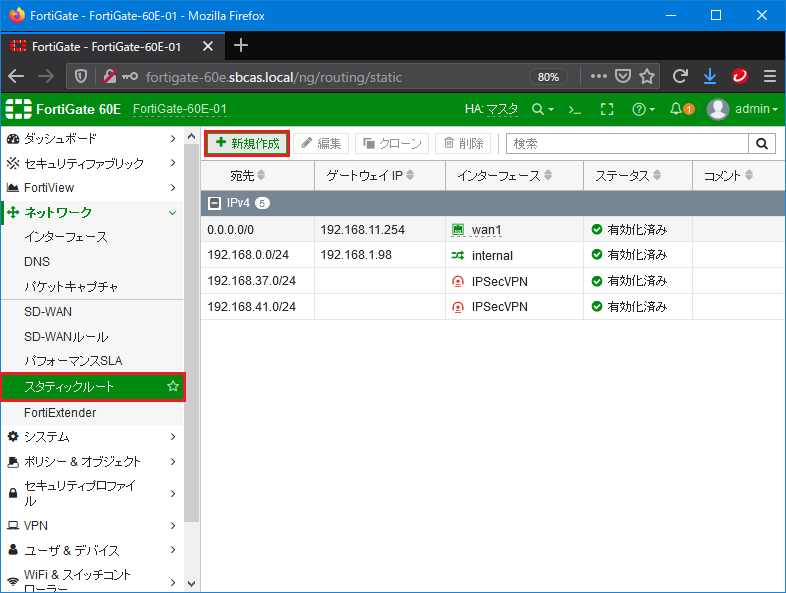Open the help dropdown menu
786x593 pixels.
click(x=644, y=109)
